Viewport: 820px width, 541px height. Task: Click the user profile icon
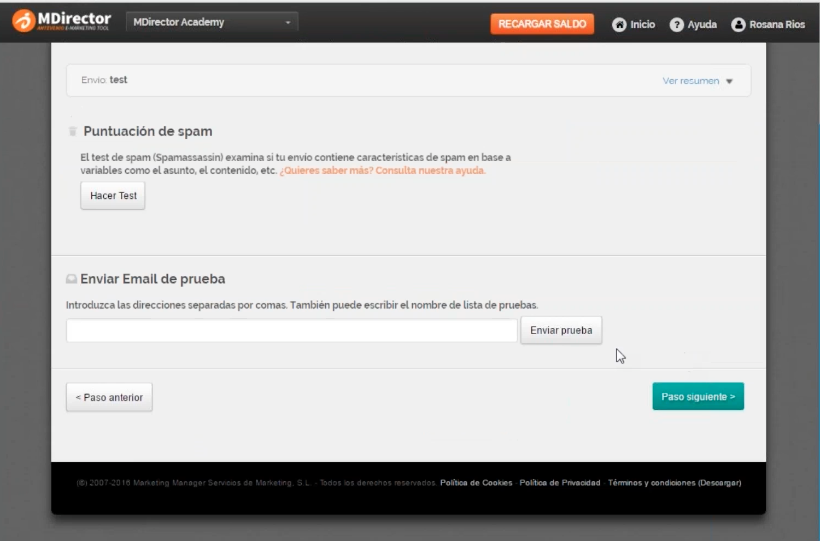(x=738, y=25)
